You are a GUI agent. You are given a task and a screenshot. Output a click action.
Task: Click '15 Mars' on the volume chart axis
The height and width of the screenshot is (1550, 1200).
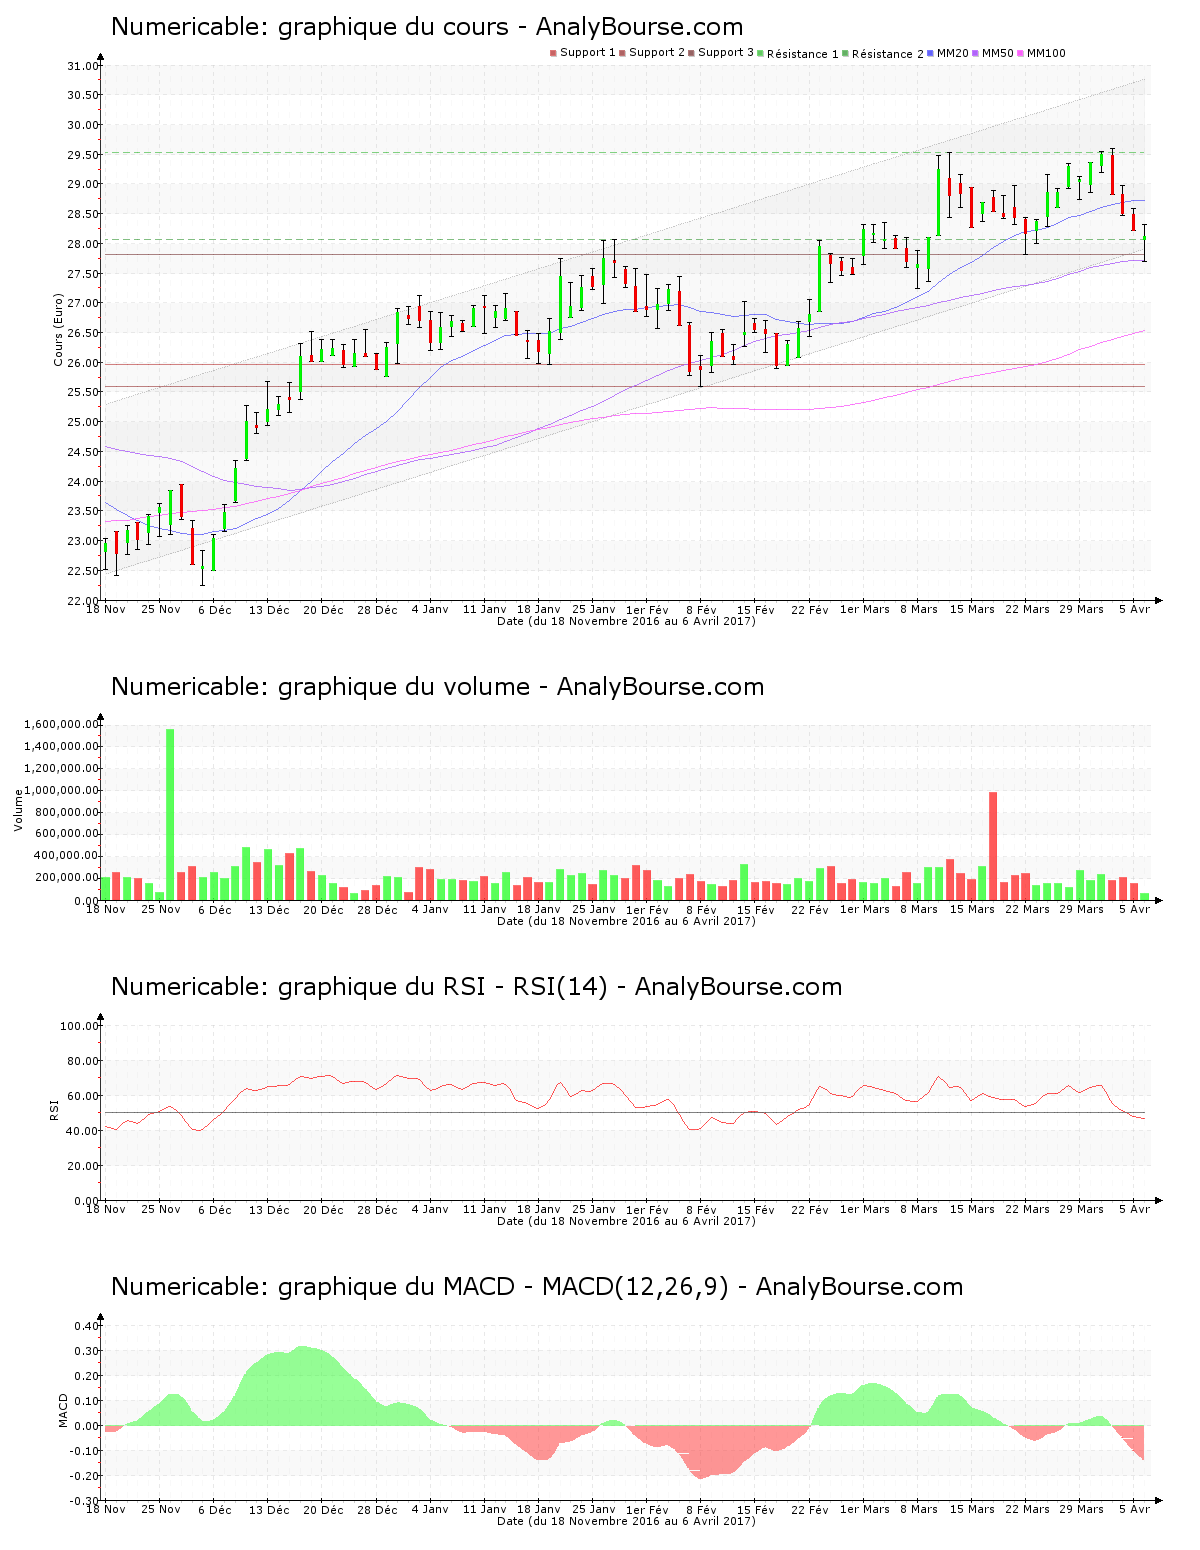point(972,909)
